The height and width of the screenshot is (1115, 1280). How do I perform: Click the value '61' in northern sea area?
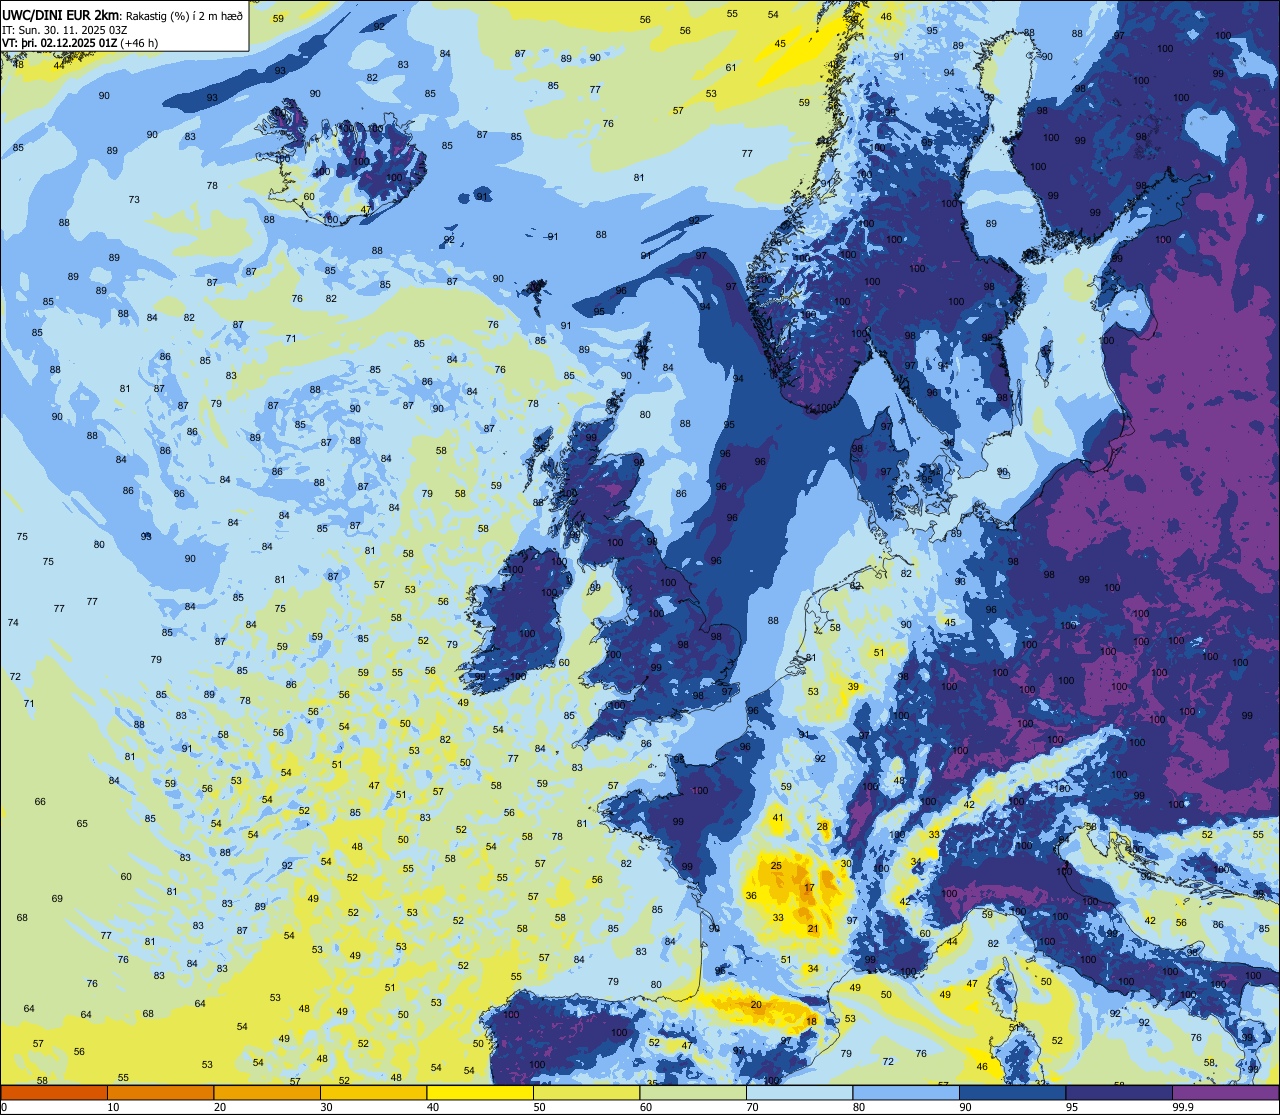click(x=731, y=68)
